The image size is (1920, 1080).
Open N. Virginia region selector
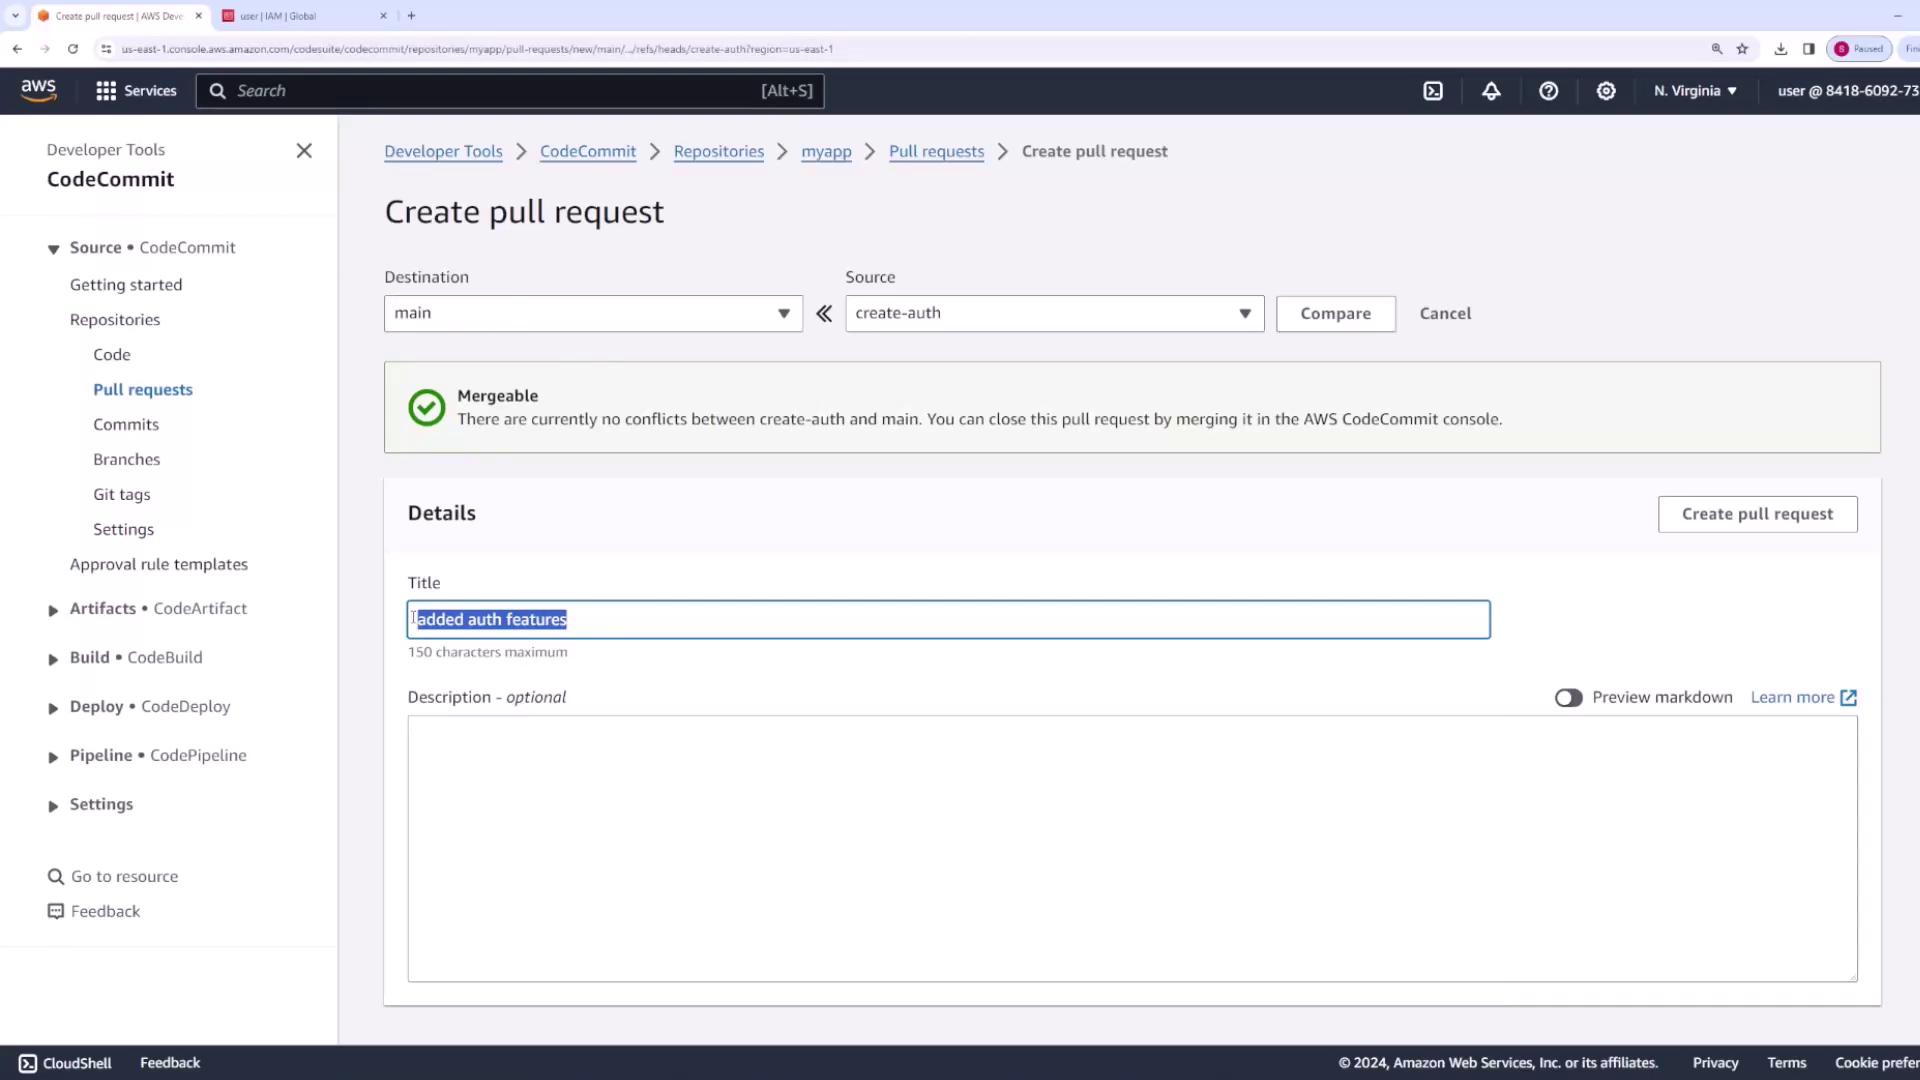point(1695,91)
